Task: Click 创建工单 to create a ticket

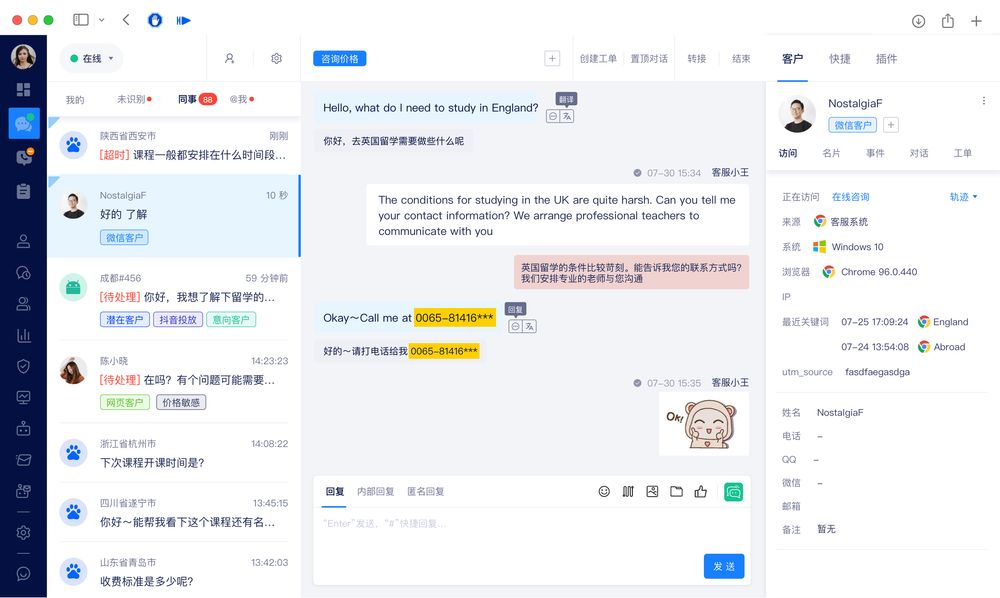Action: pyautogui.click(x=598, y=59)
